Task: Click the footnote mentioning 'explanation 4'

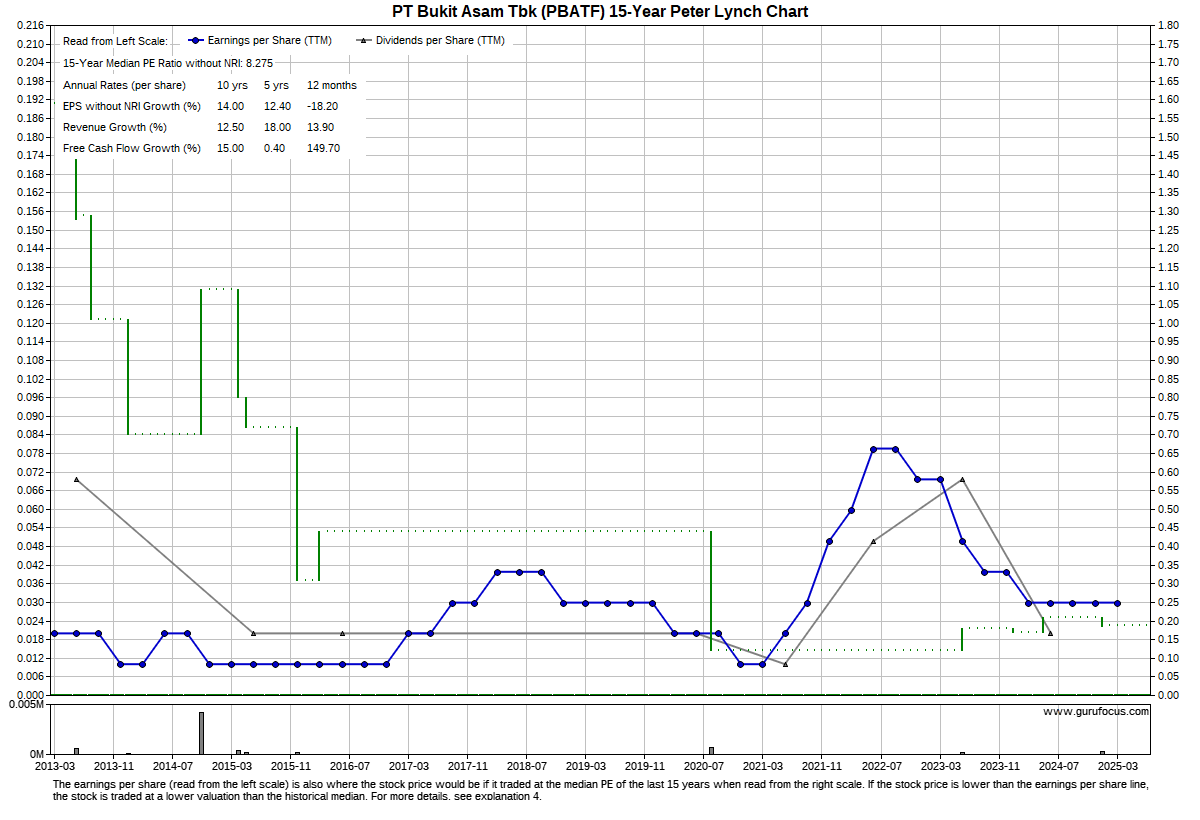Action: (x=600, y=791)
